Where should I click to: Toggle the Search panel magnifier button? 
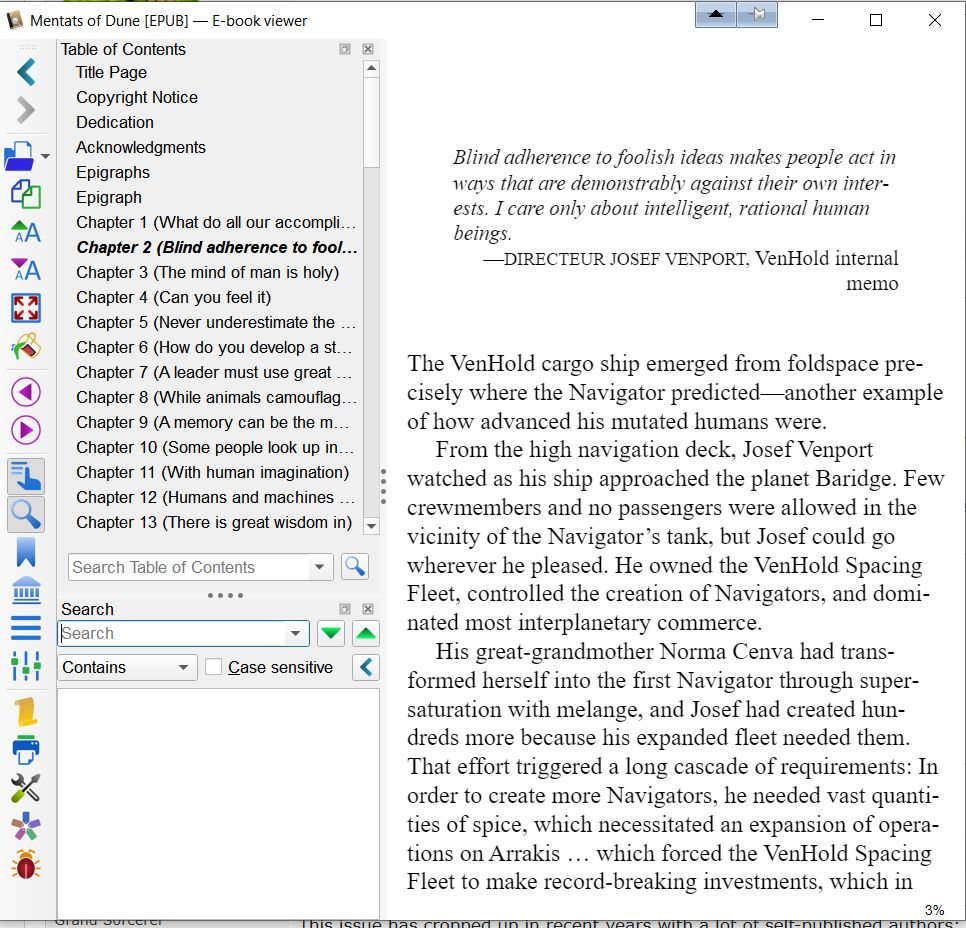click(x=26, y=515)
